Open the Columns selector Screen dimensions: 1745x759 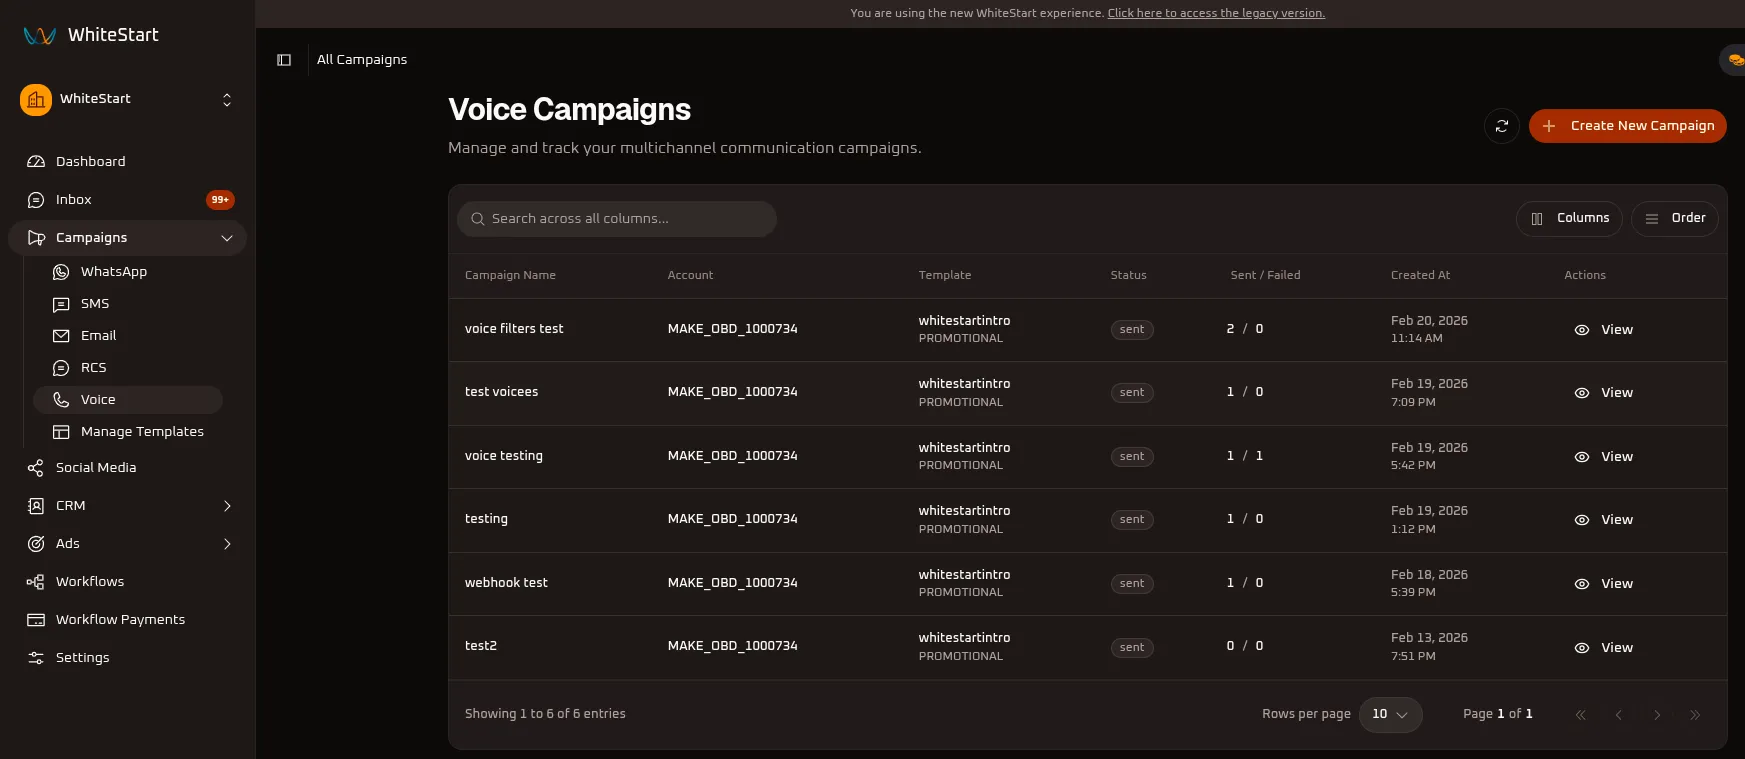pos(1570,218)
